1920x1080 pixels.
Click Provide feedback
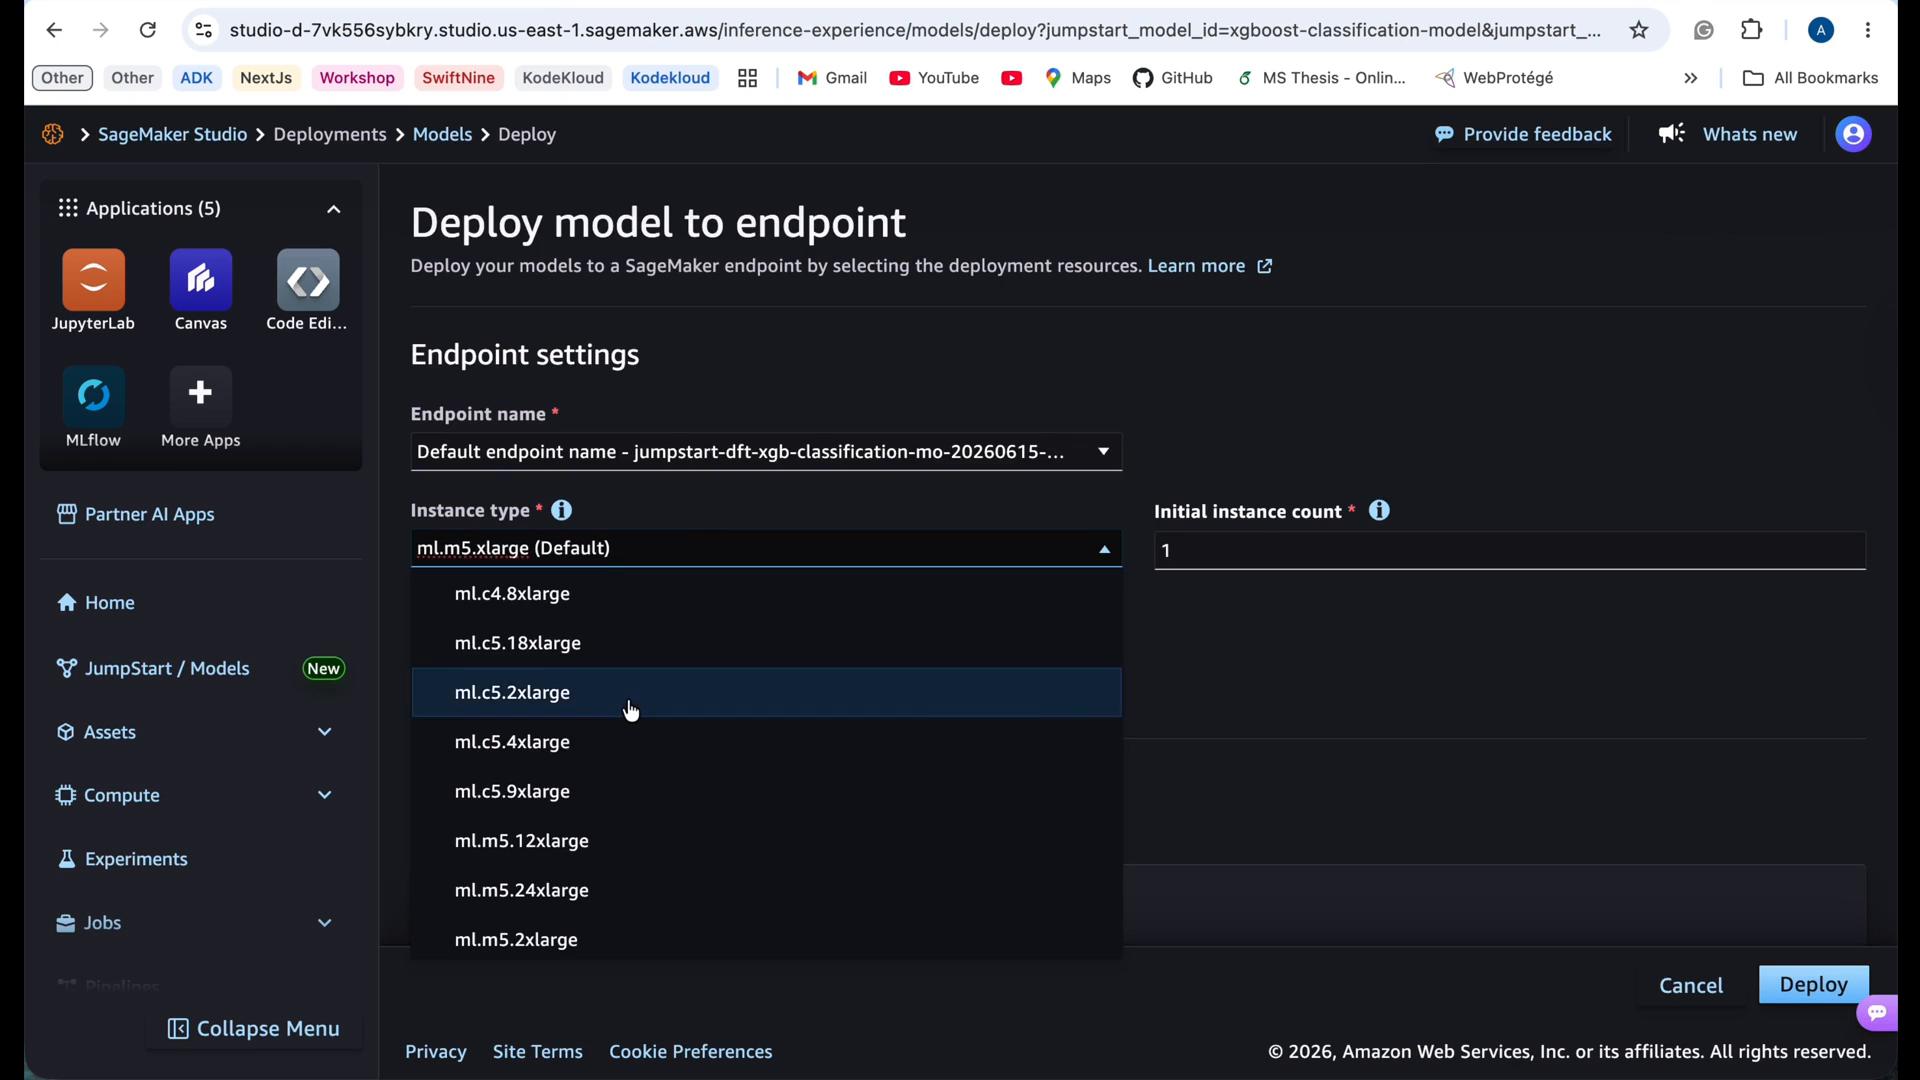(x=1523, y=134)
